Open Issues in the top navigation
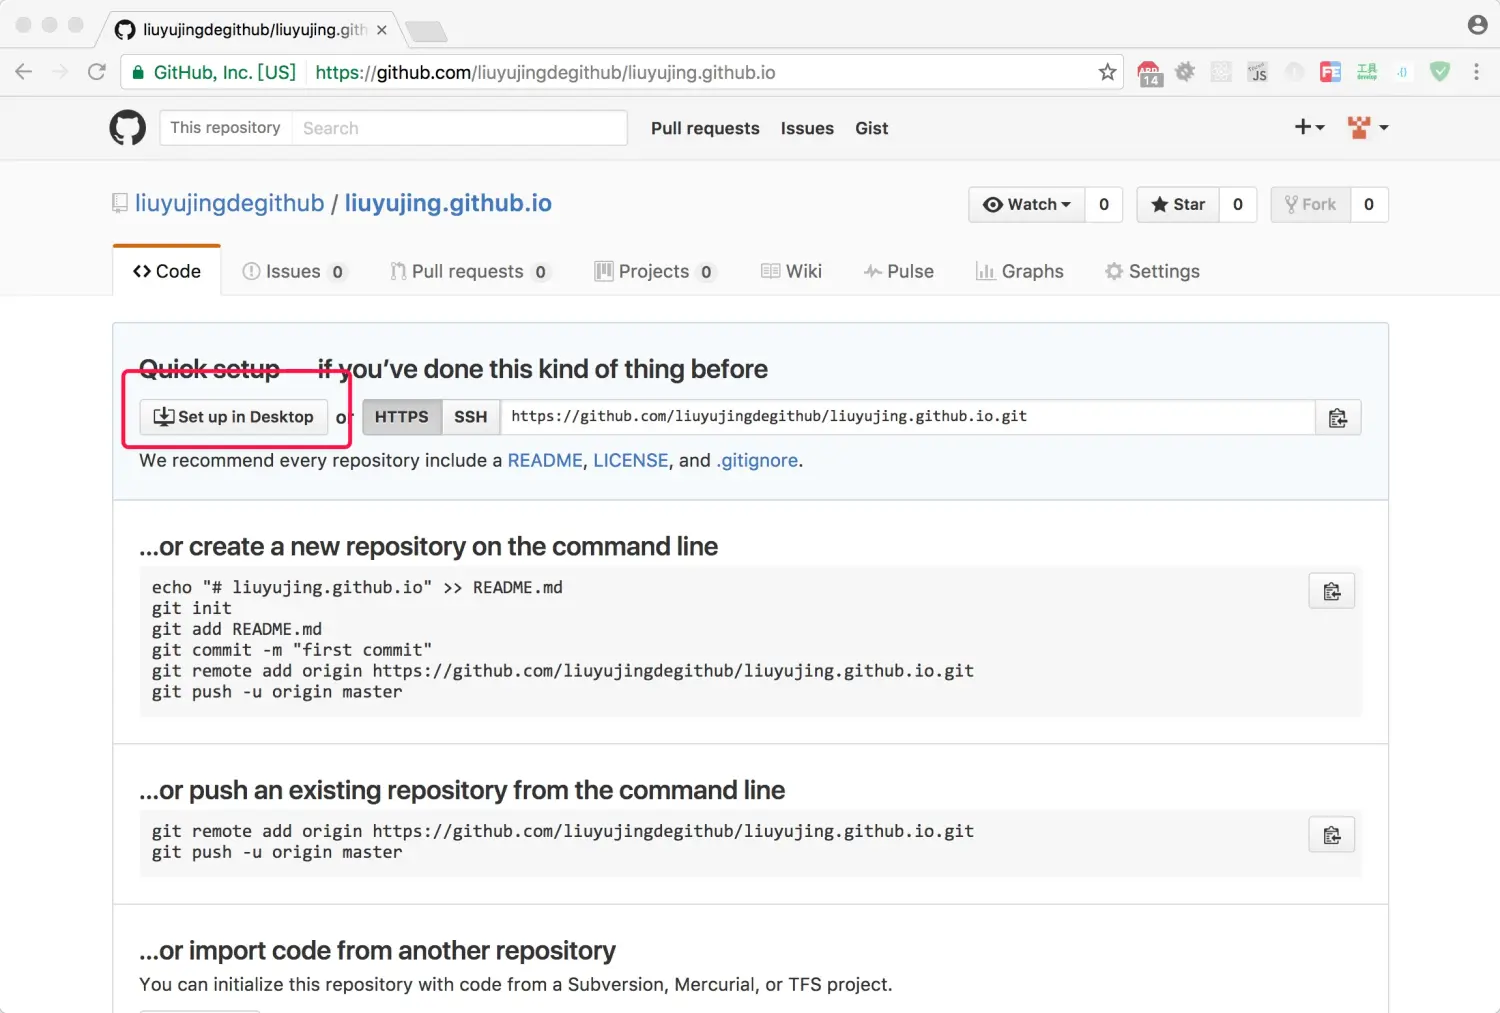Image resolution: width=1500 pixels, height=1013 pixels. tap(807, 128)
